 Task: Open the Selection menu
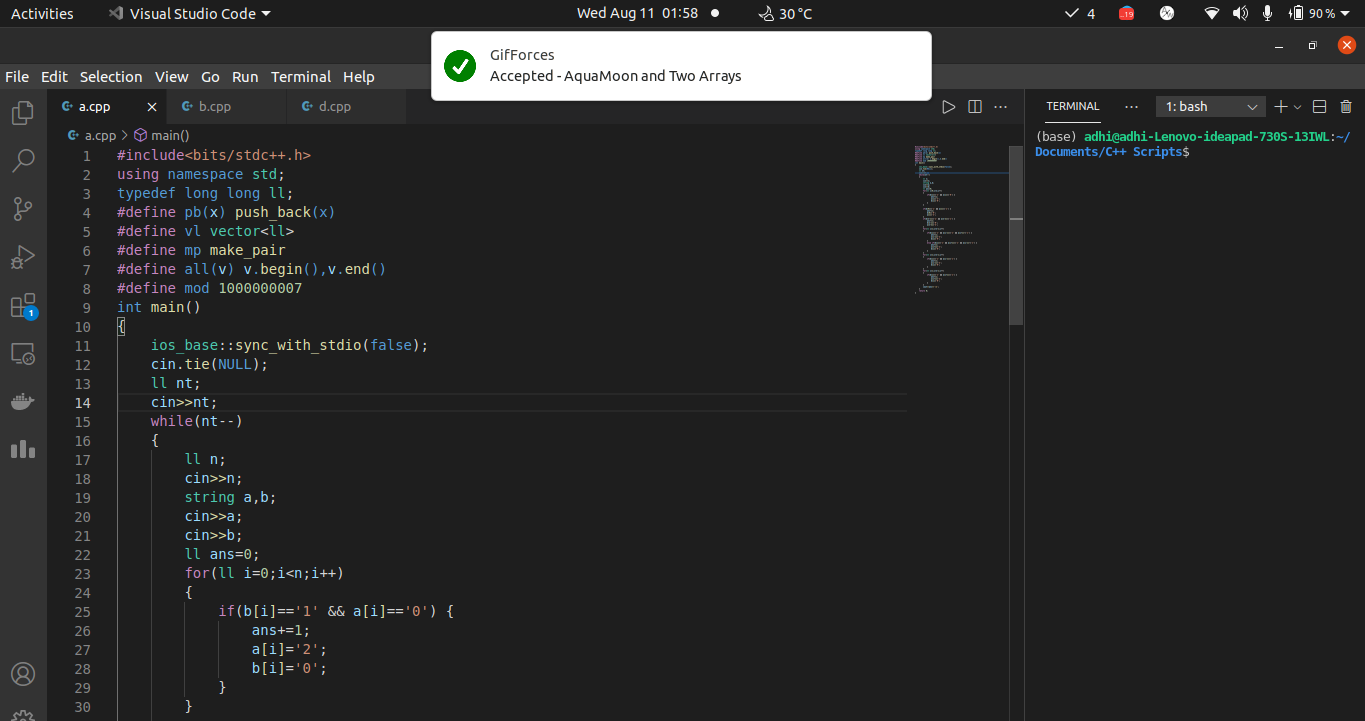coord(111,77)
